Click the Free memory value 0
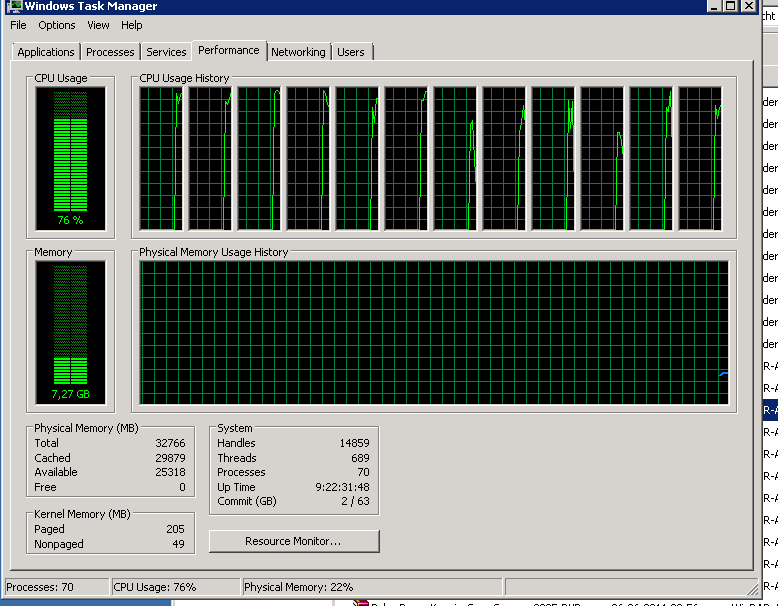 182,487
